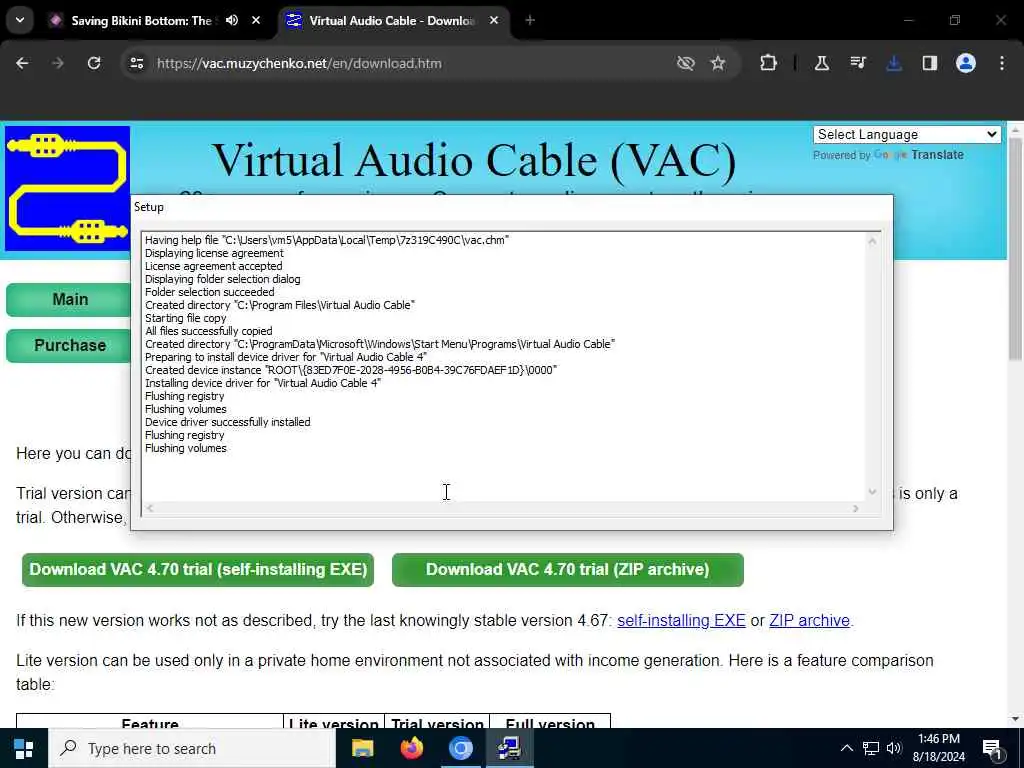Click the page vertical scrollbar thumb
Screen dimensions: 1024x768
pyautogui.click(x=1015, y=248)
